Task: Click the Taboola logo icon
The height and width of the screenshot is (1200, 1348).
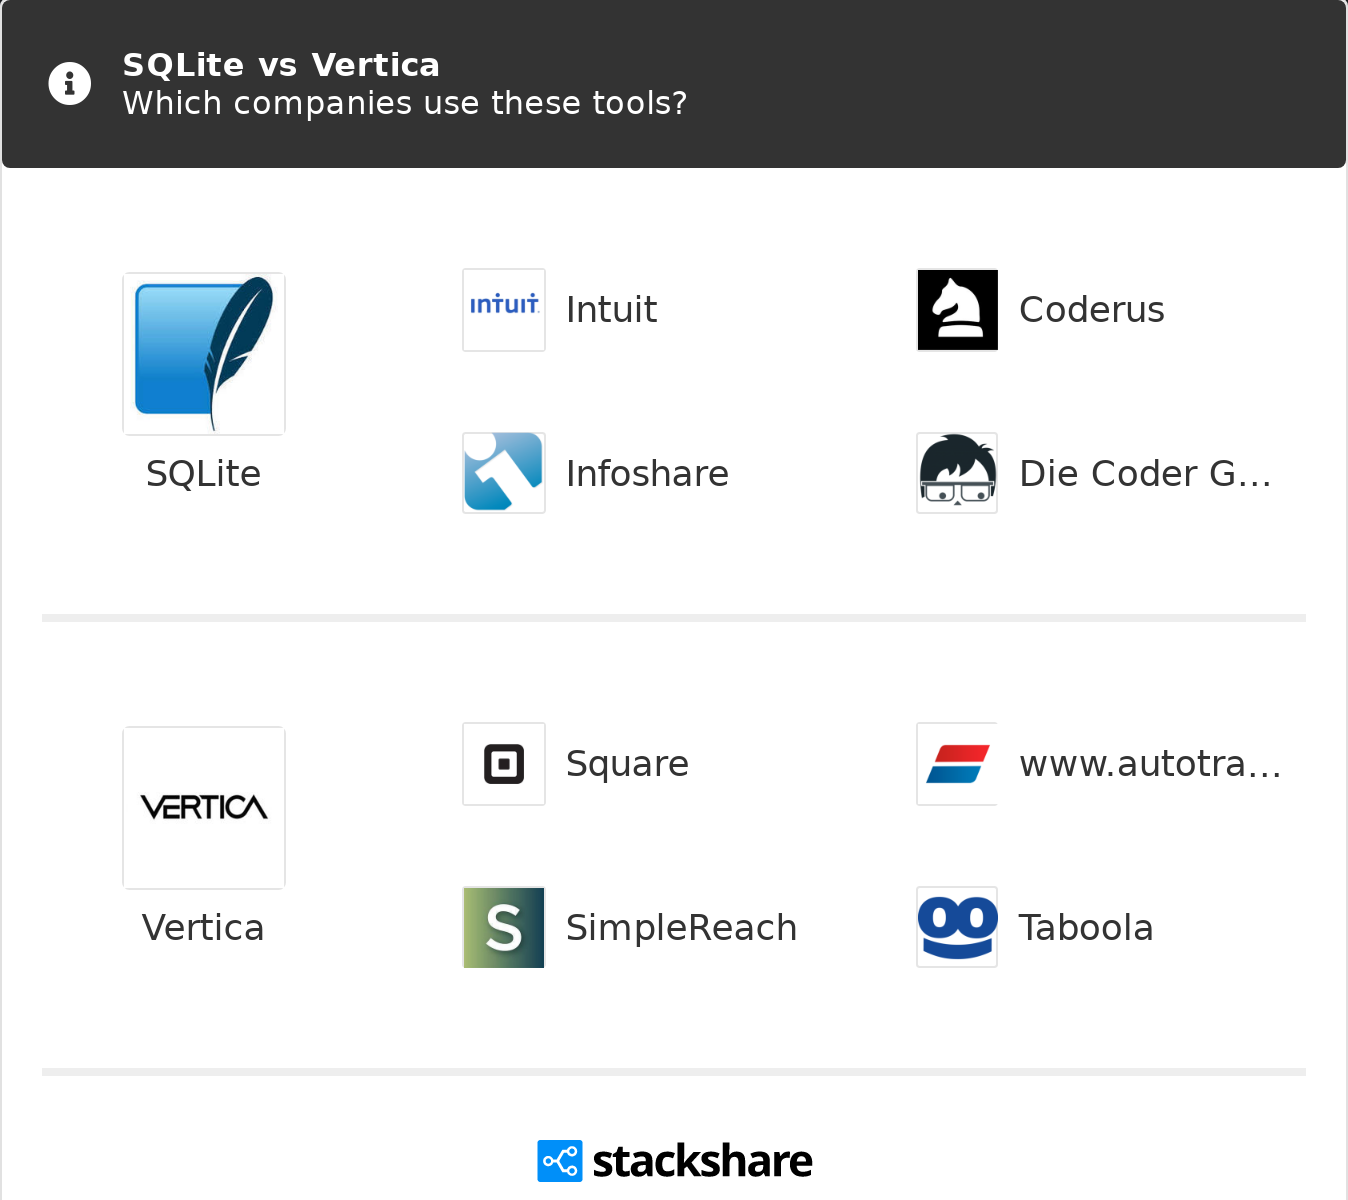Action: (958, 927)
